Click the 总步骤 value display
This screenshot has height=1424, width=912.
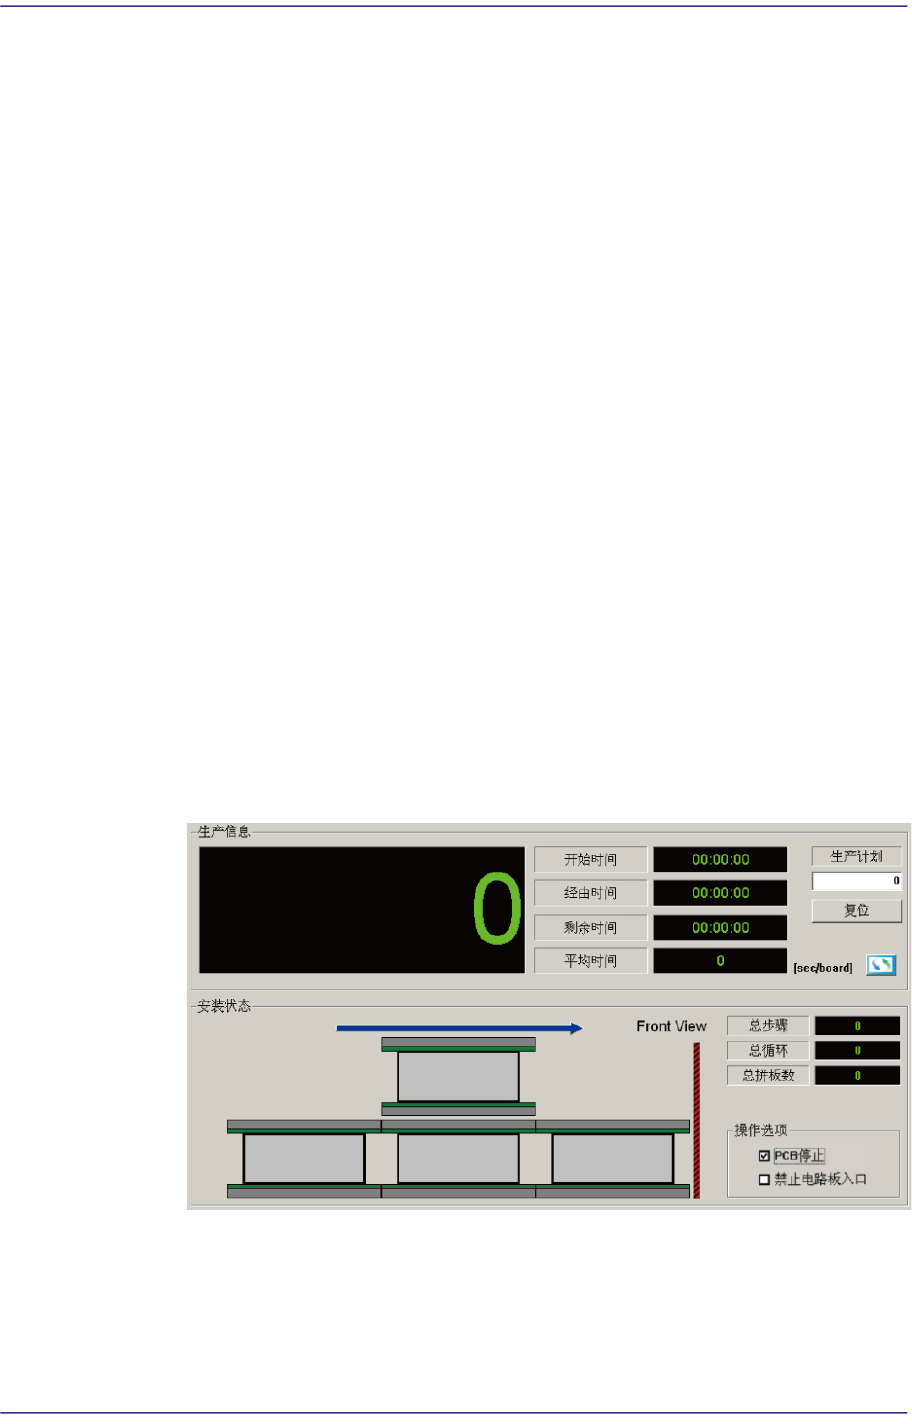pos(857,1025)
